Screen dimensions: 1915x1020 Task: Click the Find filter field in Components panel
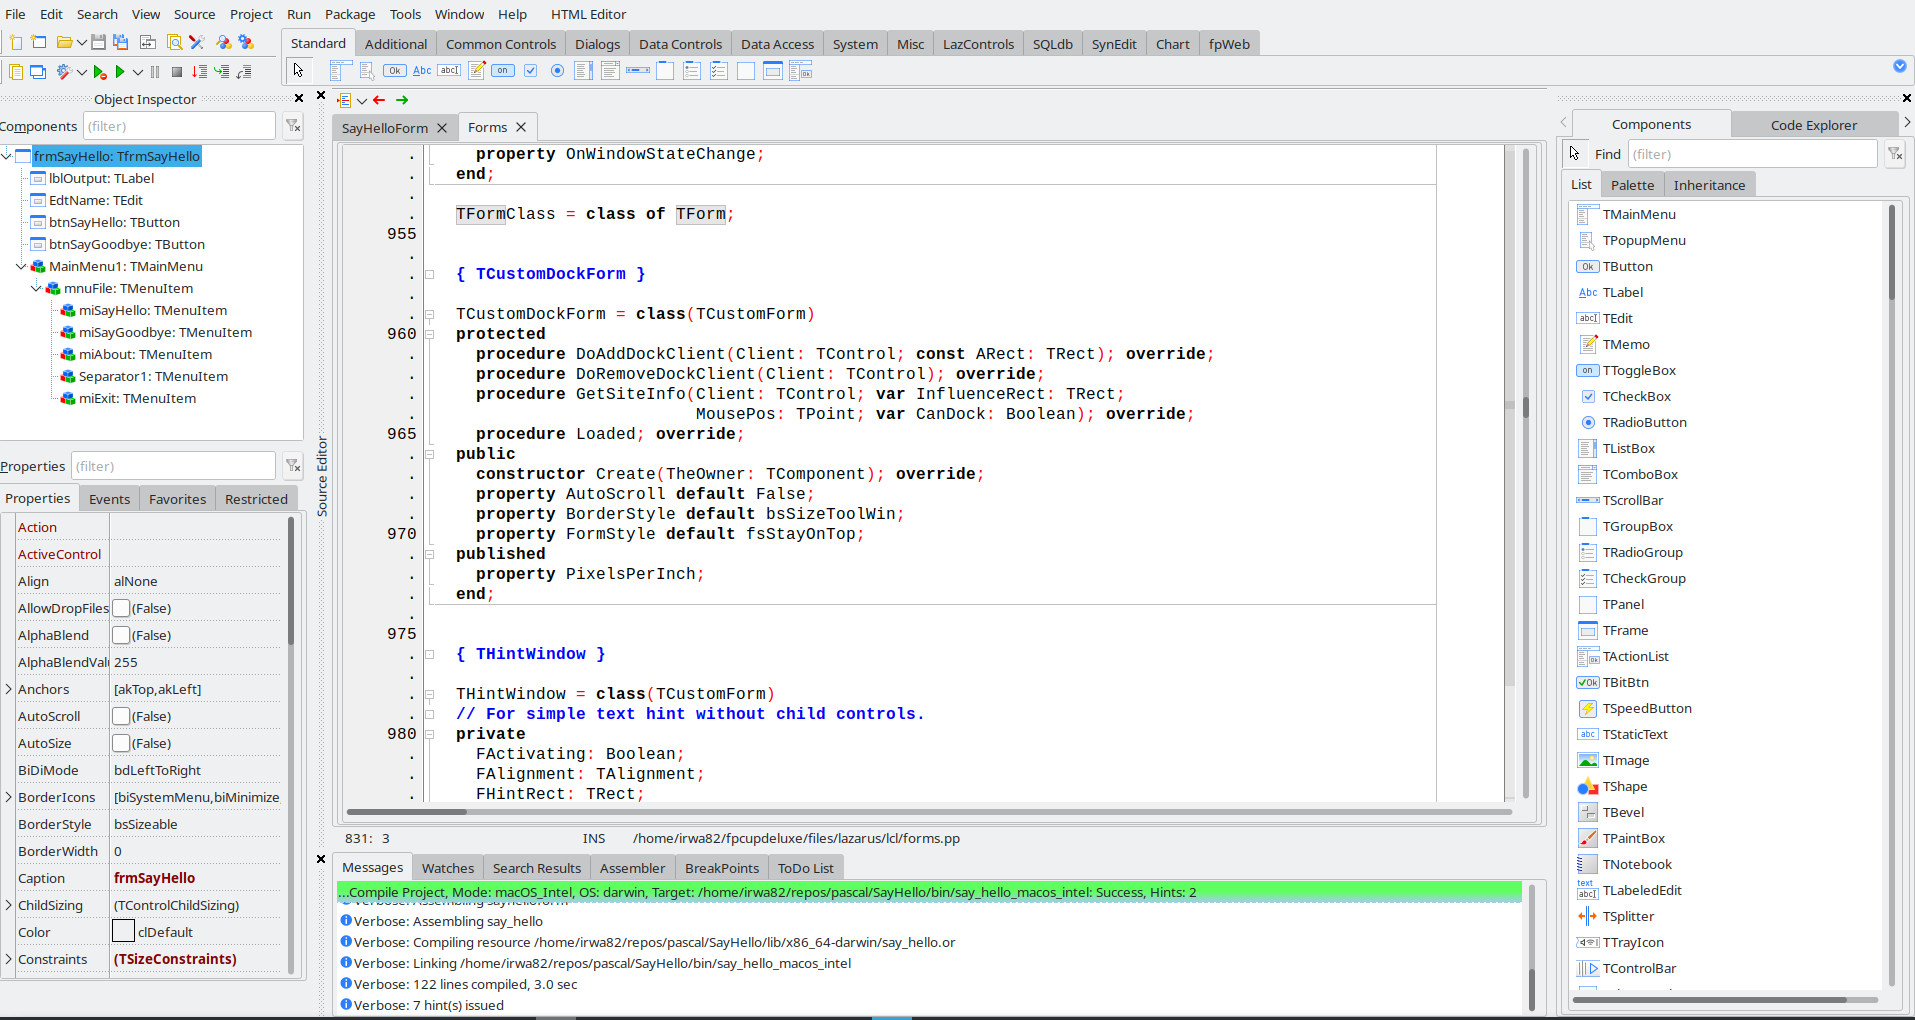click(1752, 154)
